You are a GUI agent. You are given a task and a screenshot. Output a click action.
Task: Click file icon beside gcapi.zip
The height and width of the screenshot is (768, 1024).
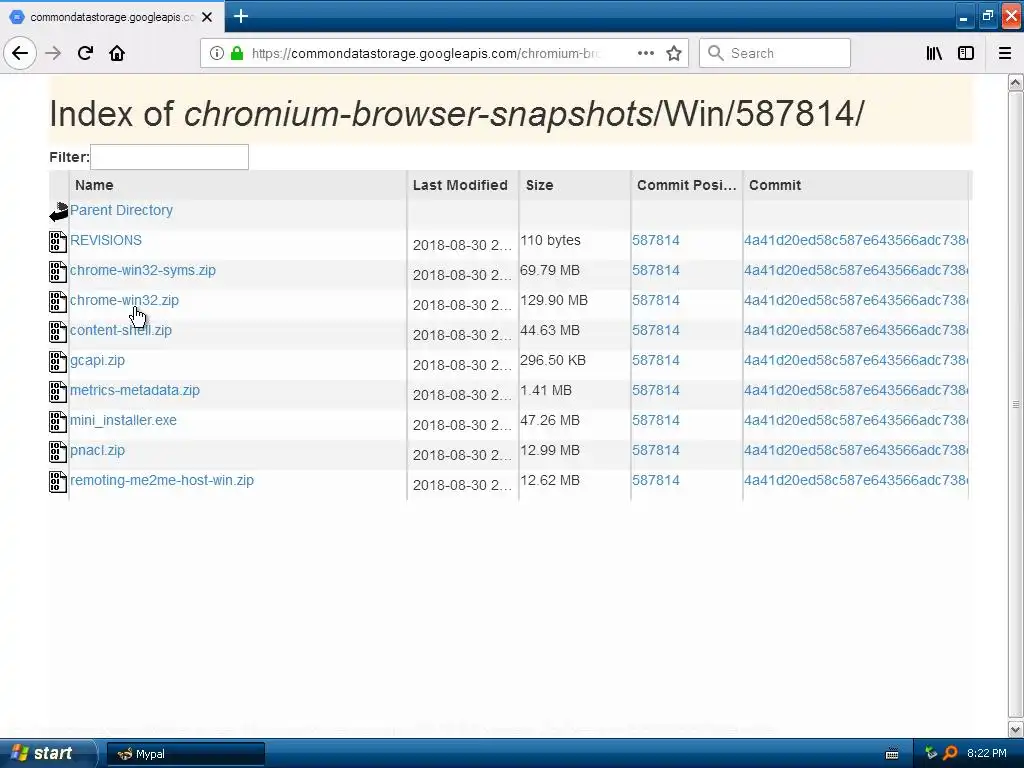click(58, 362)
